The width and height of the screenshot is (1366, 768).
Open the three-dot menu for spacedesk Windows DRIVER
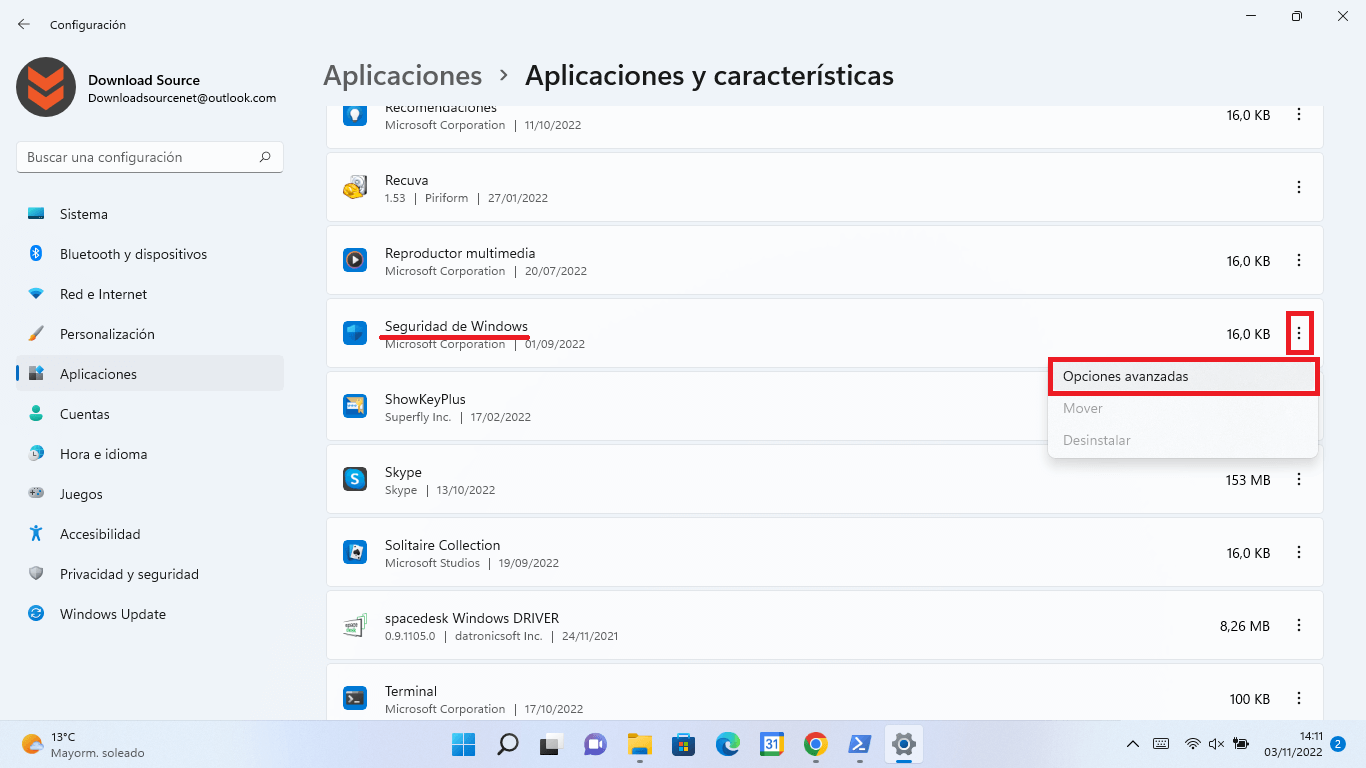[1299, 626]
